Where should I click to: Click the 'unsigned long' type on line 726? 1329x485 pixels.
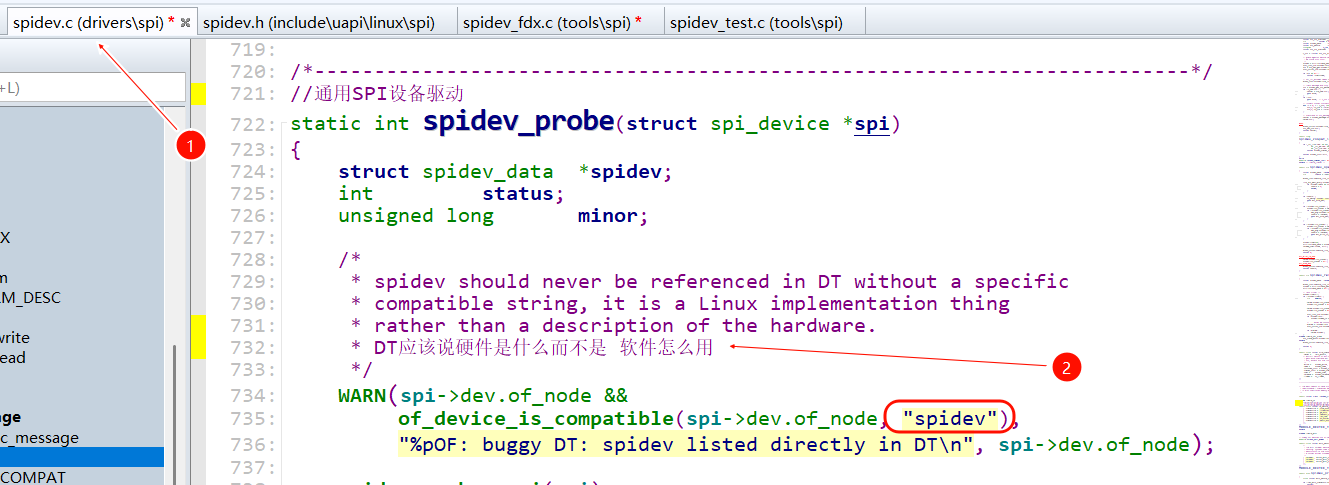[x=416, y=216]
